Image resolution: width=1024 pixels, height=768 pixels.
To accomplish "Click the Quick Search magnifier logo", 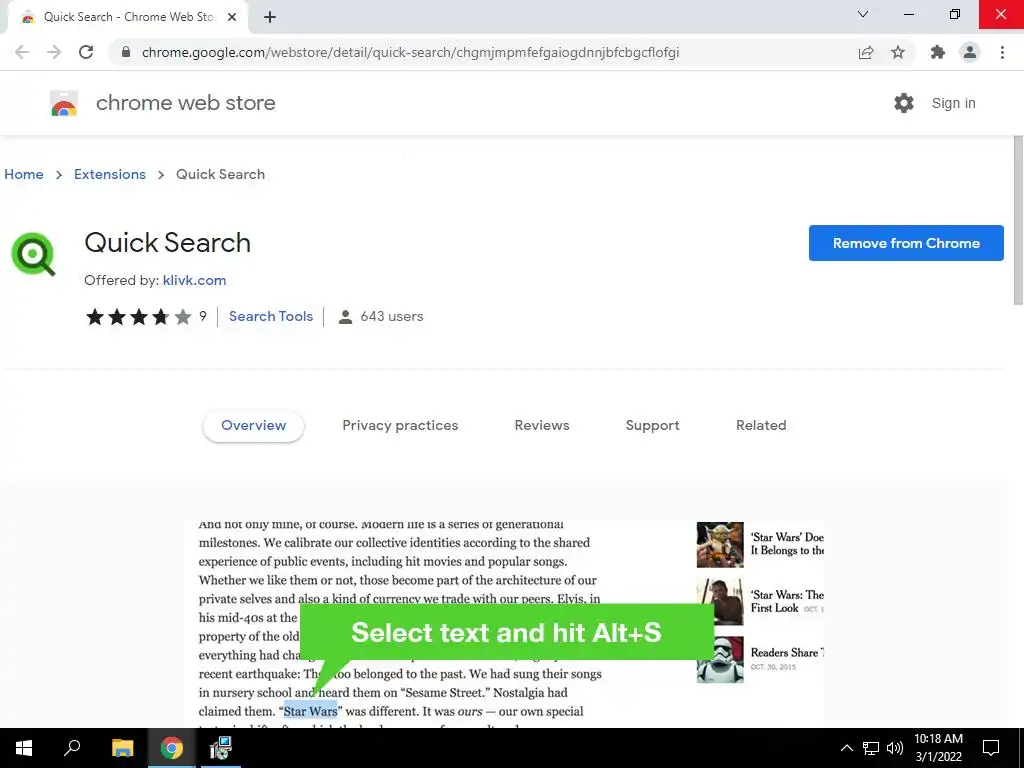I will (x=33, y=254).
